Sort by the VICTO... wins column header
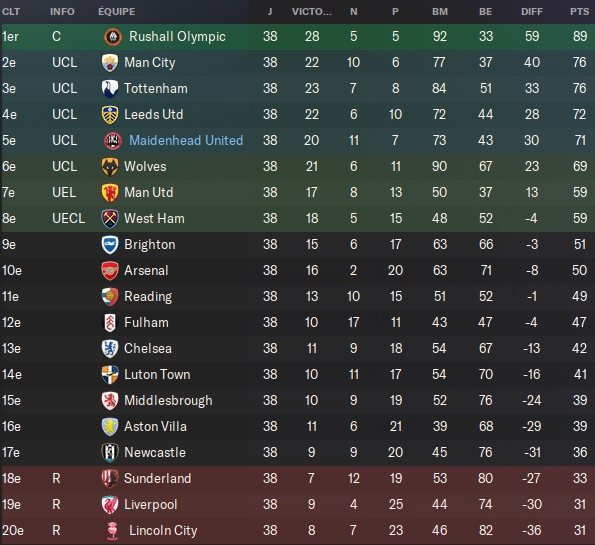This screenshot has width=595, height=545. click(x=312, y=12)
